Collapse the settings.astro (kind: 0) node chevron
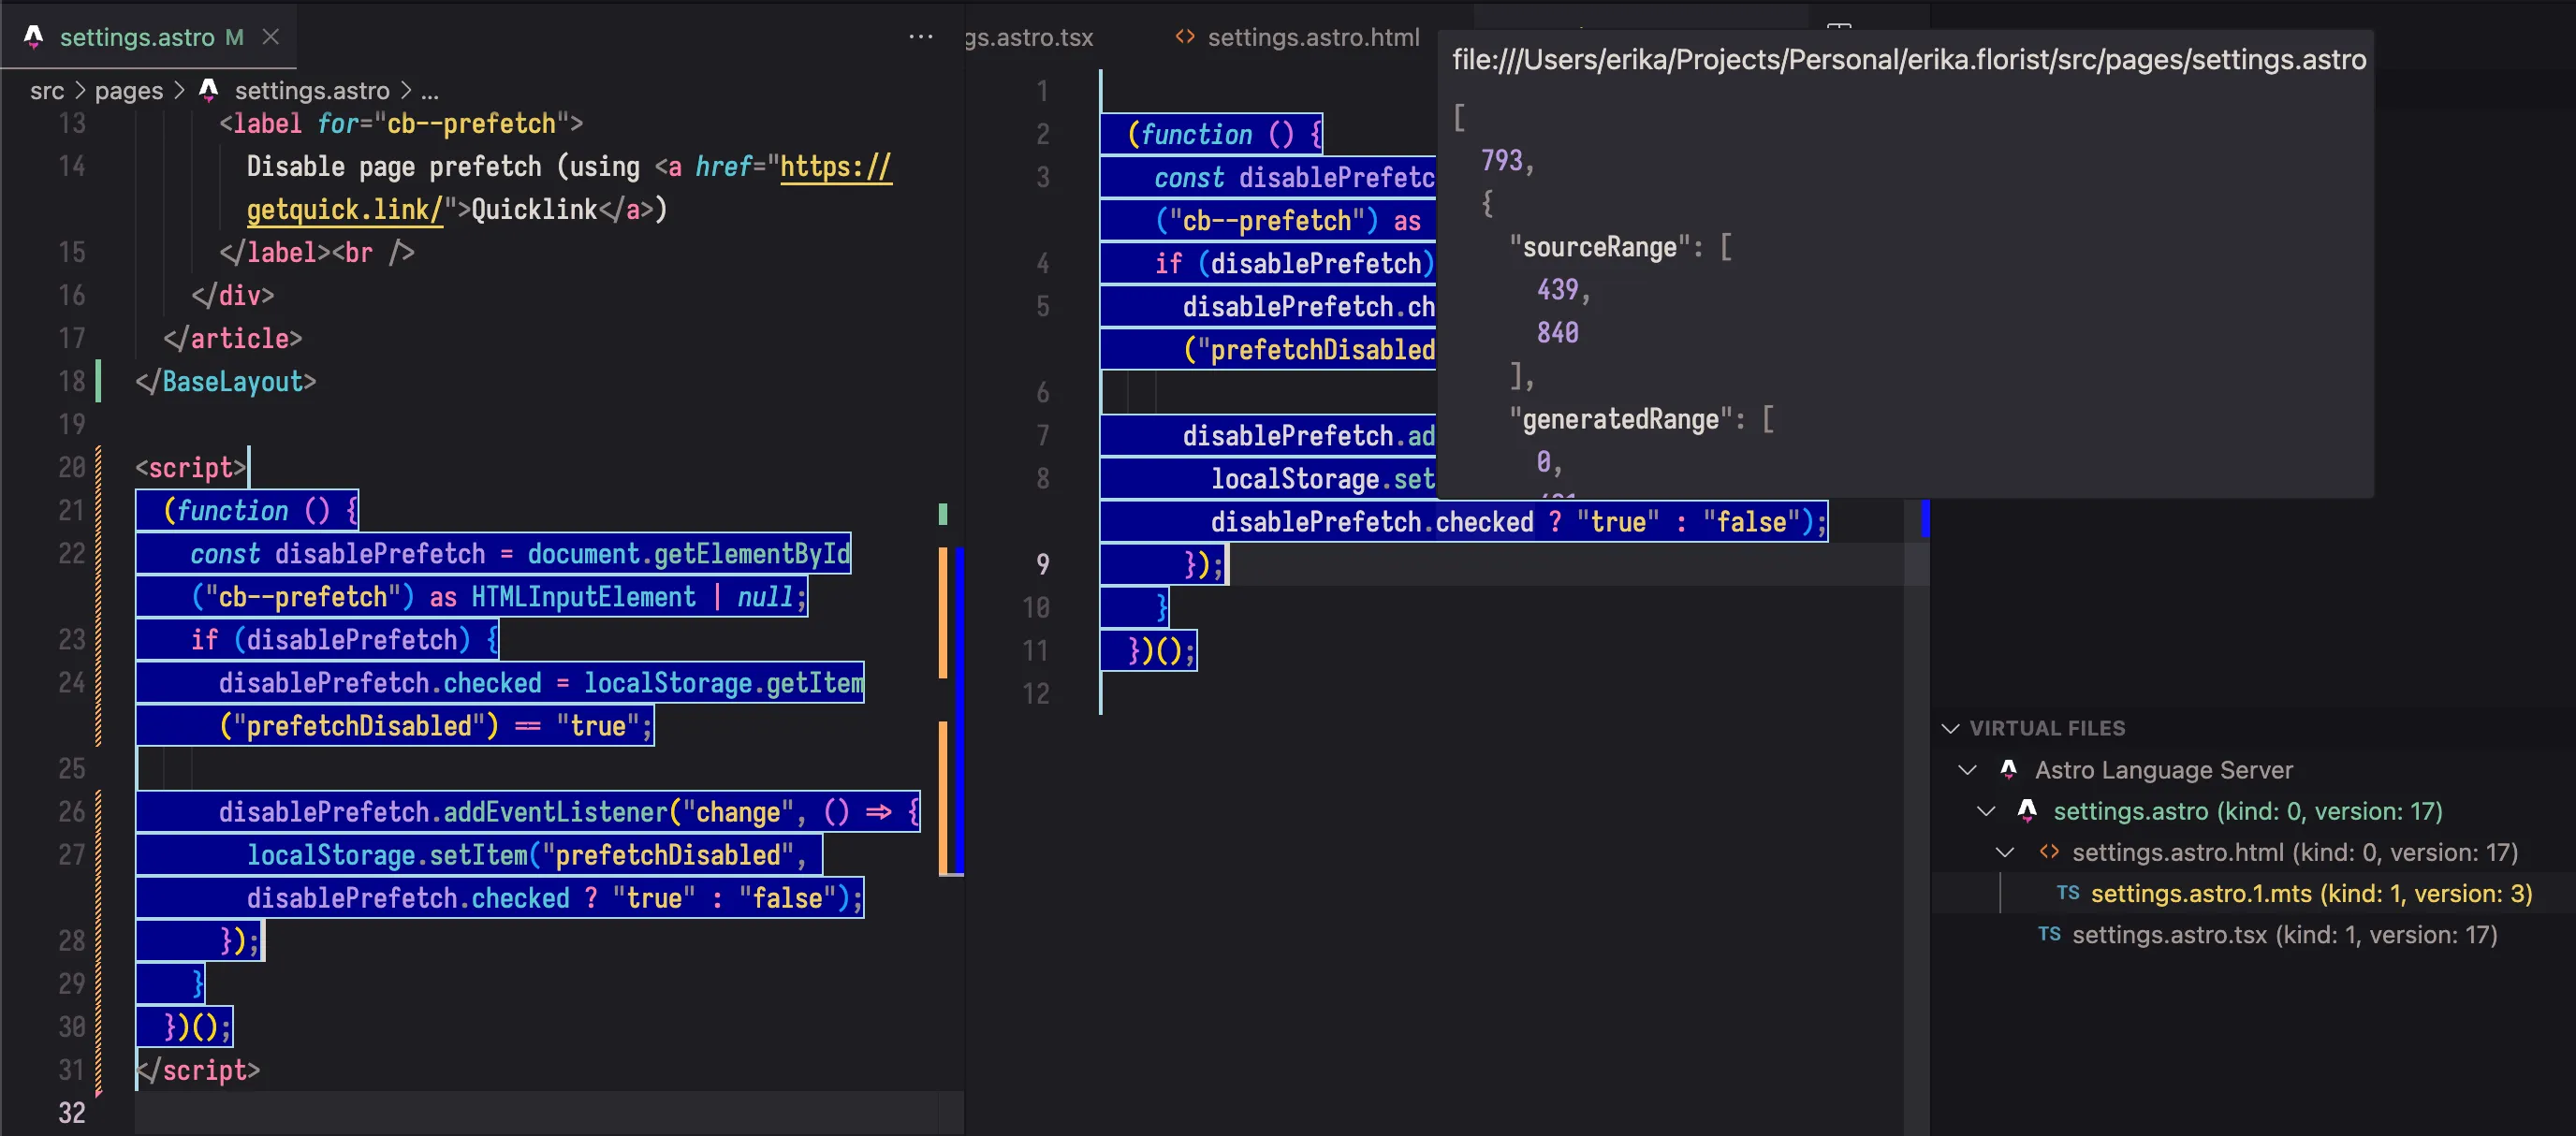This screenshot has height=1136, width=2576. [1986, 811]
